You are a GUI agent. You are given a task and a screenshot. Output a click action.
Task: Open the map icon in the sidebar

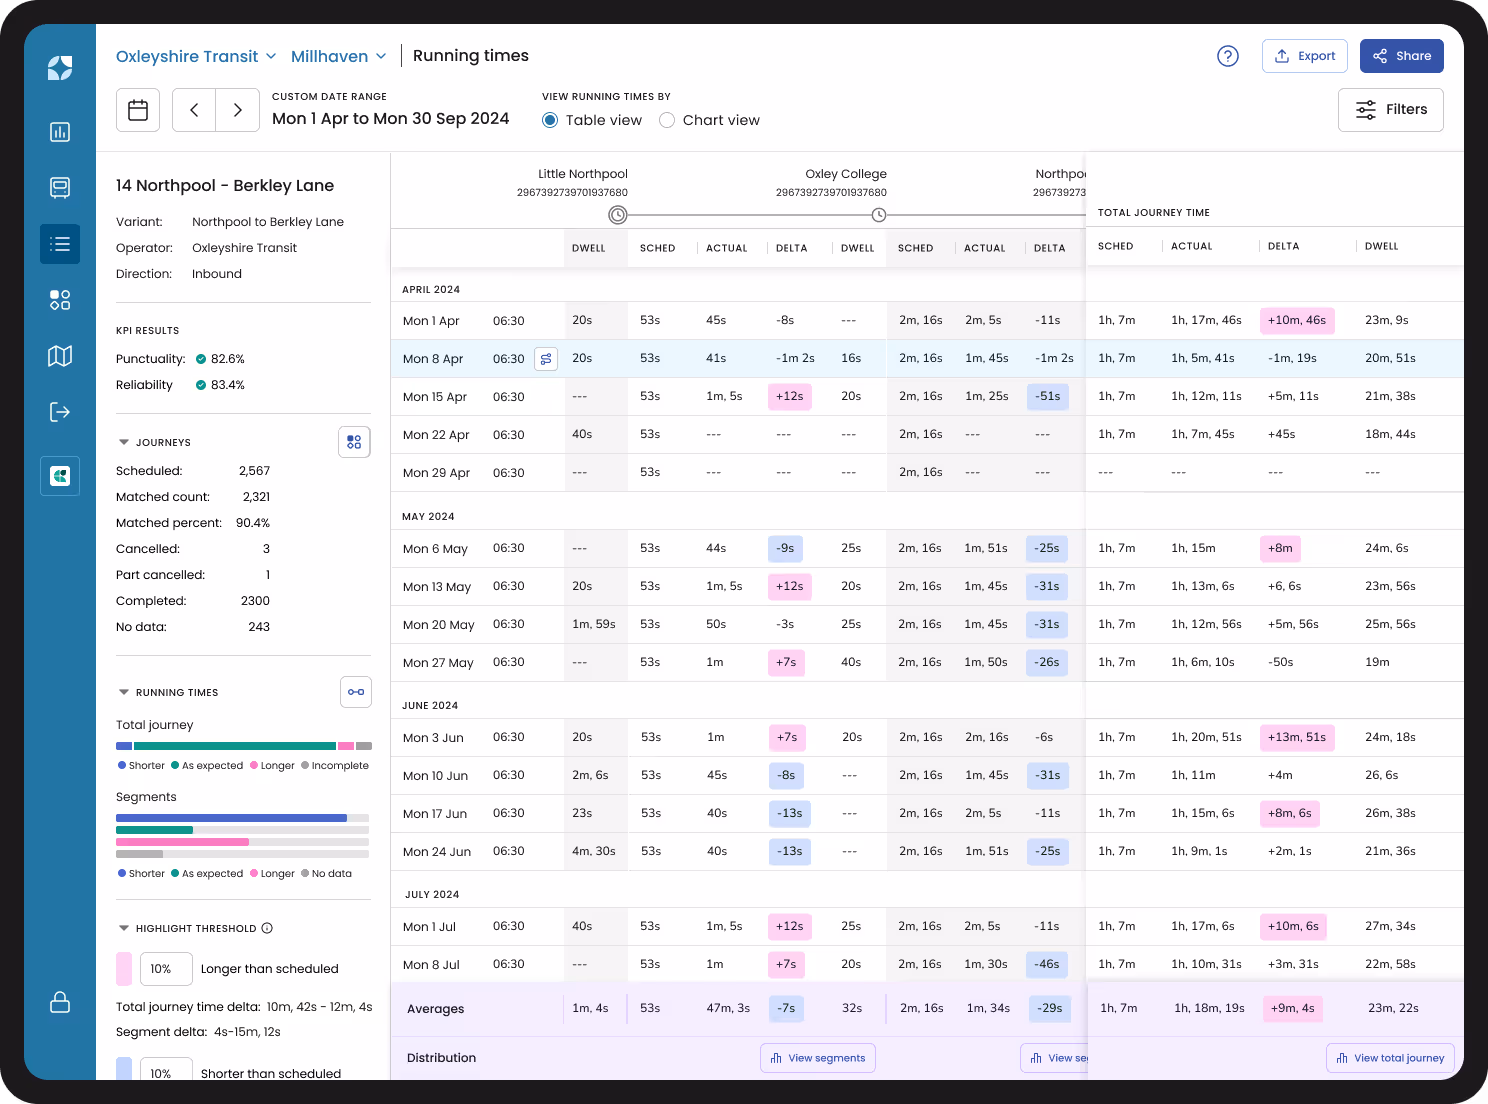(x=60, y=356)
